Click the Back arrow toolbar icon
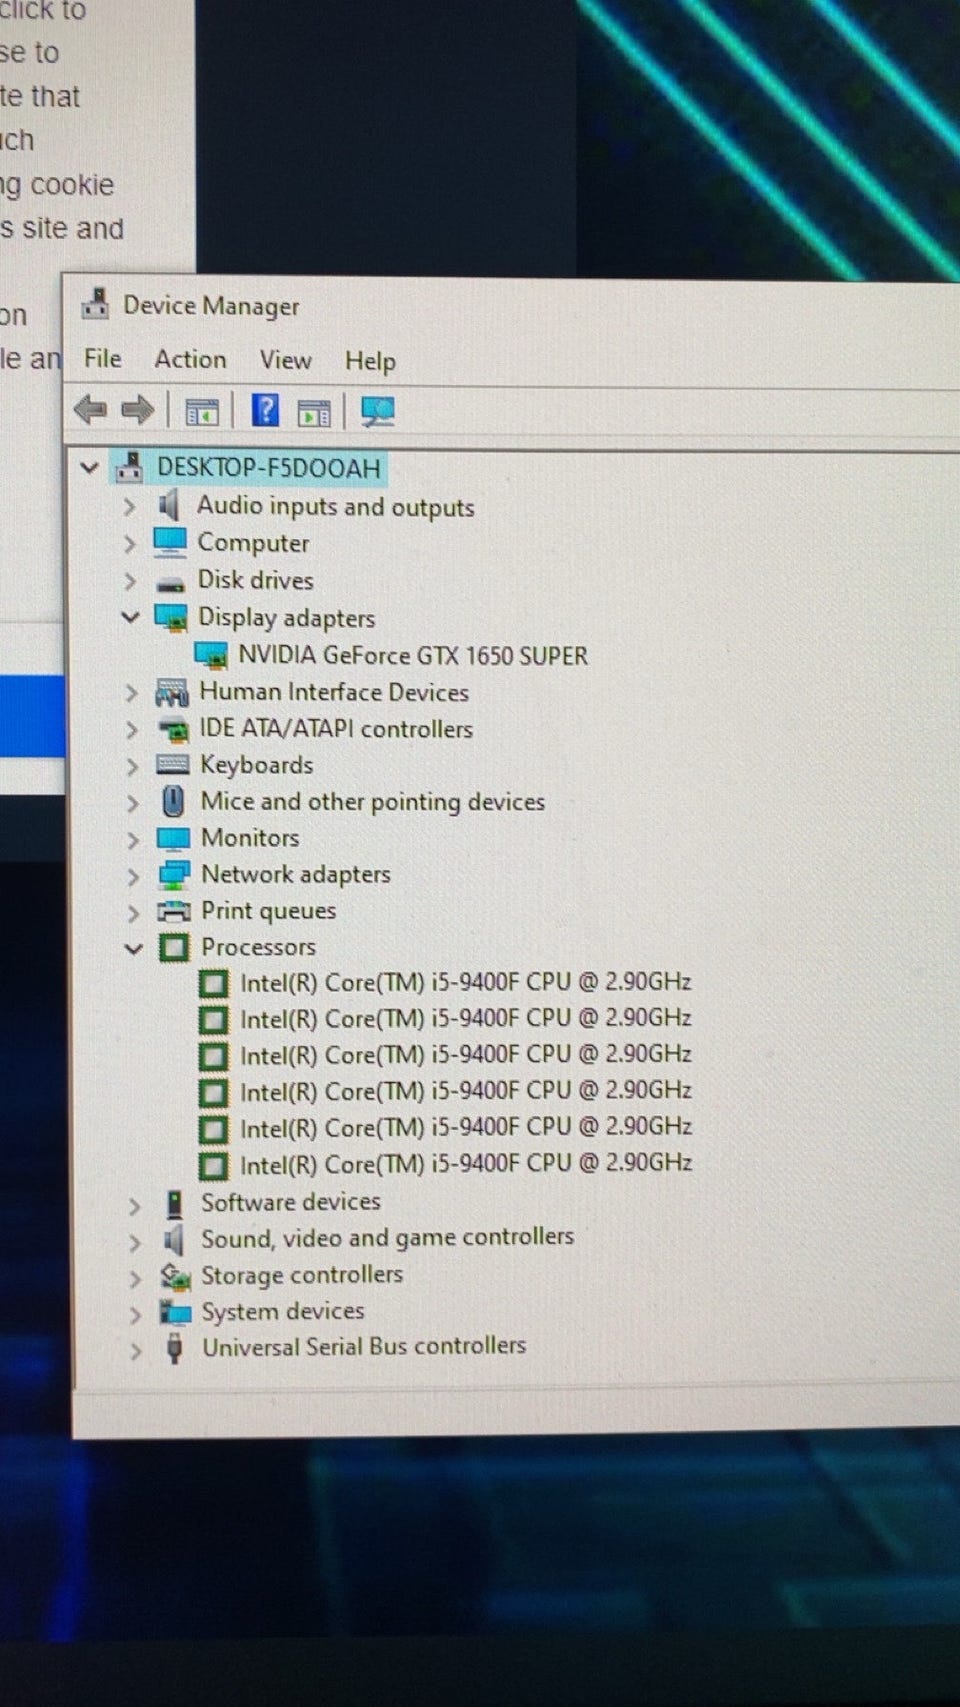Image resolution: width=960 pixels, height=1707 pixels. coord(90,410)
